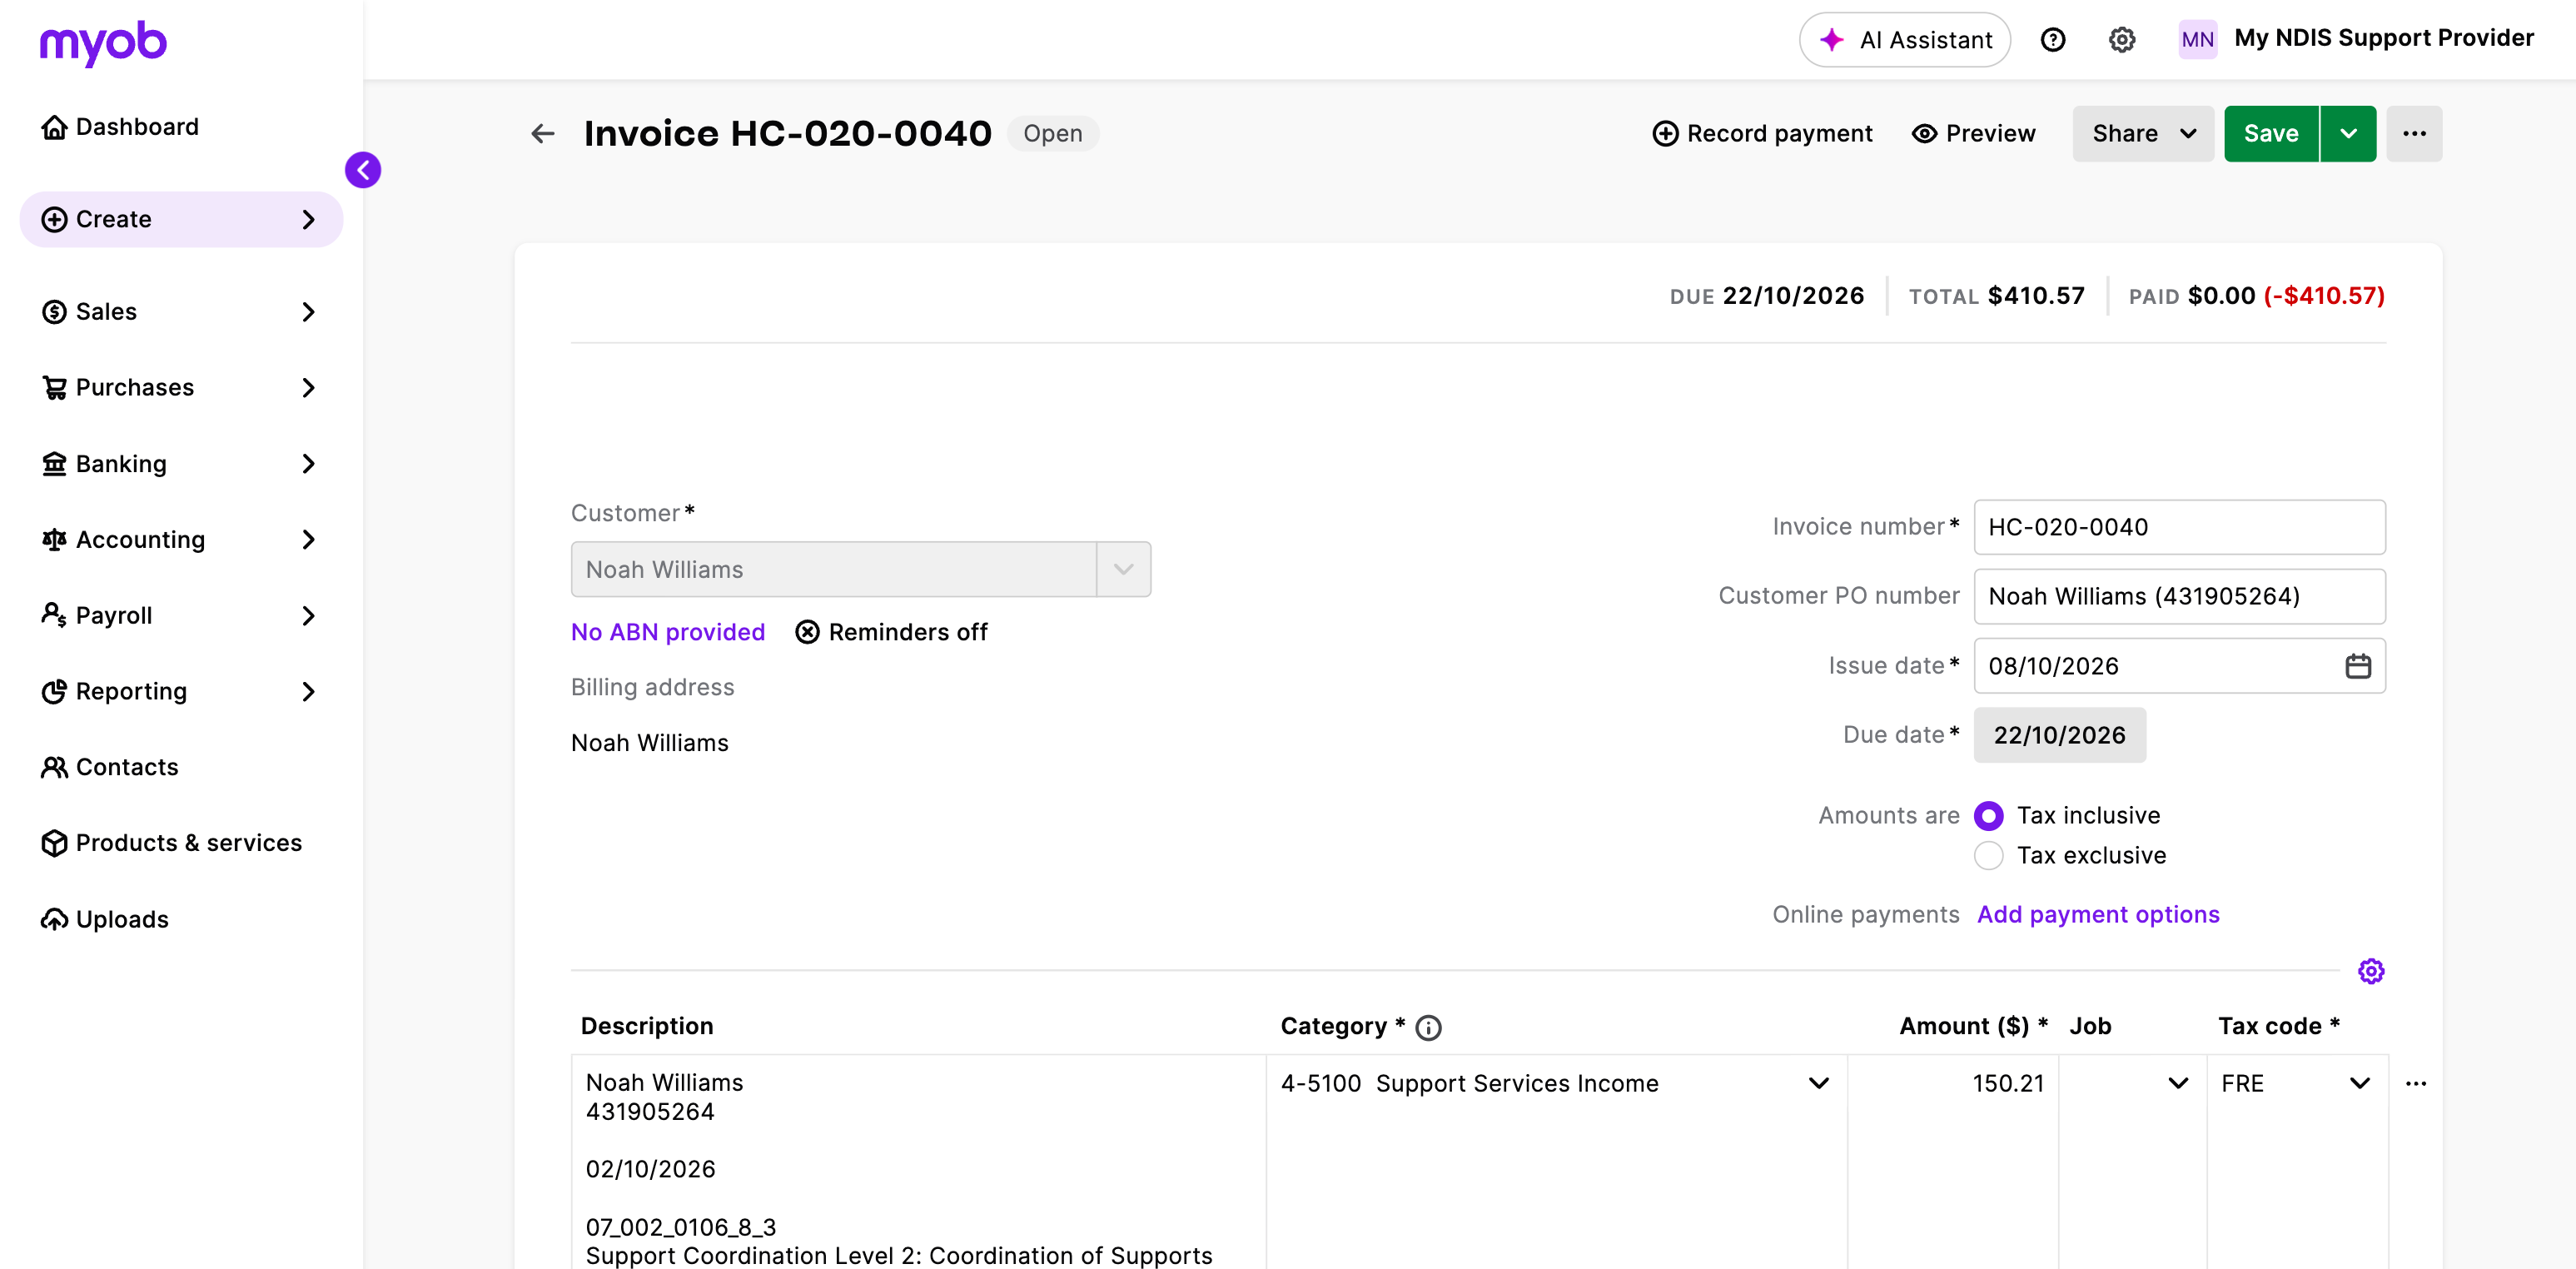Expand the Banking menu
The height and width of the screenshot is (1269, 2576).
[181, 464]
